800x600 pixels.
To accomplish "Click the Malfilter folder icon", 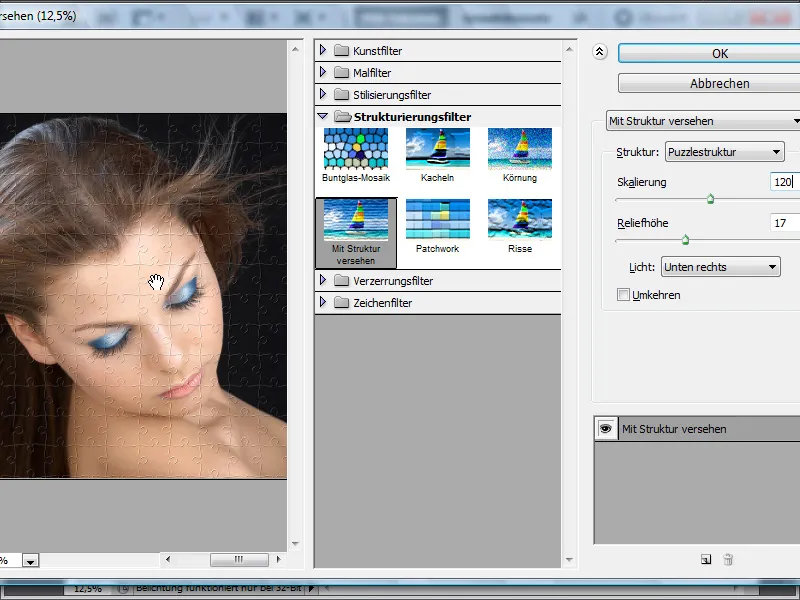I will coord(341,72).
